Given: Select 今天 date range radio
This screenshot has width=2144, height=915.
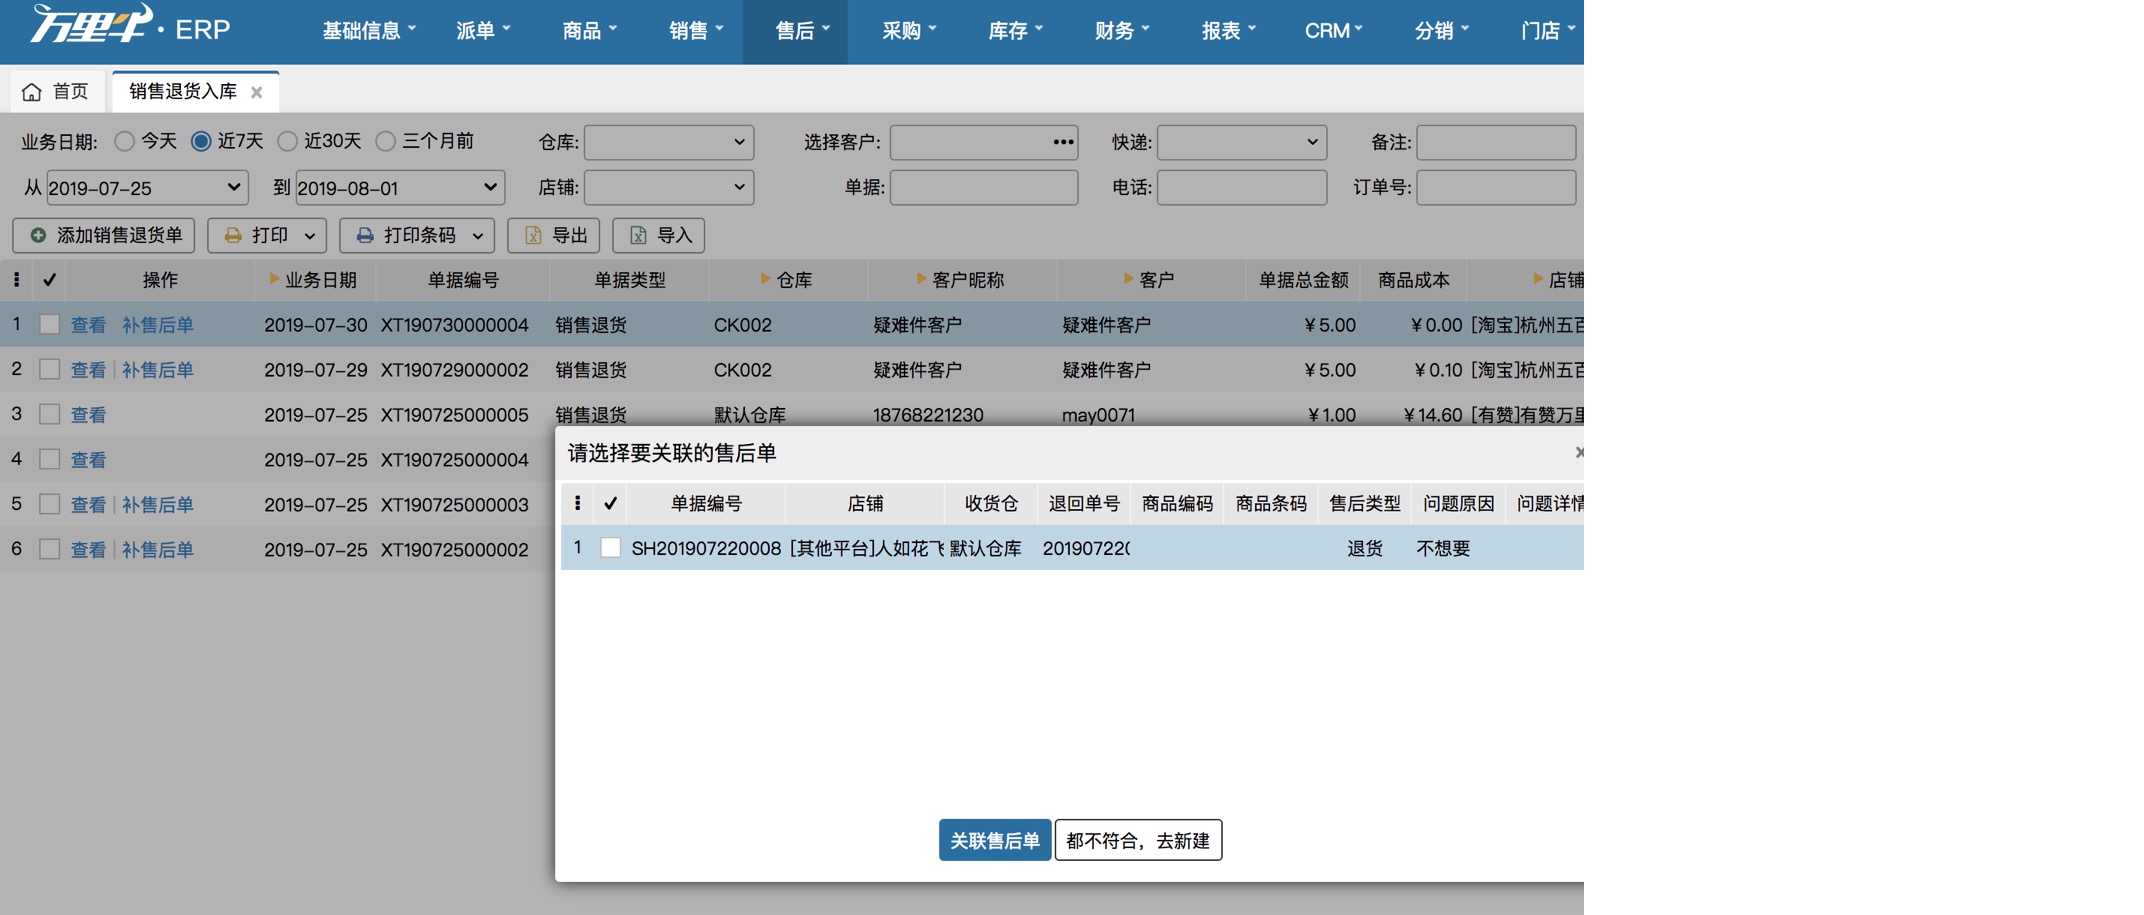Looking at the screenshot, I should coord(124,141).
